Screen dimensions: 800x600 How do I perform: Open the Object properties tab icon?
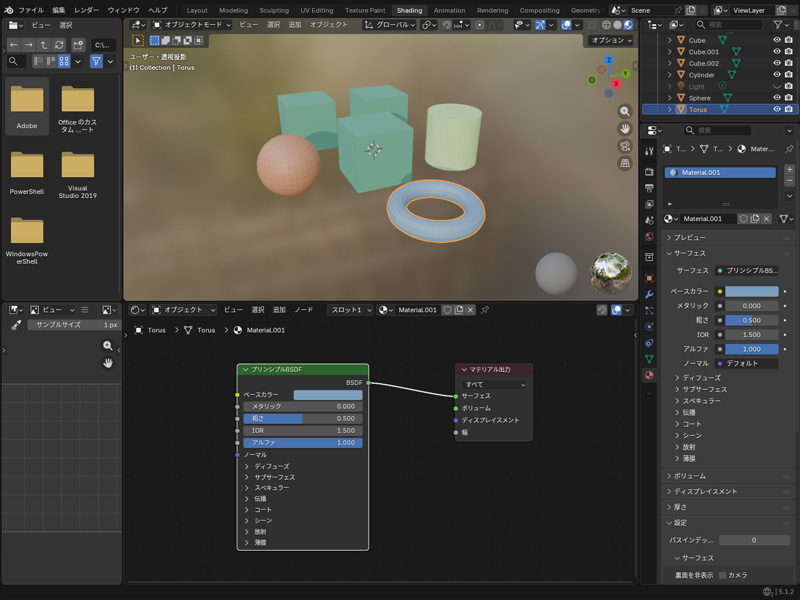[x=649, y=278]
